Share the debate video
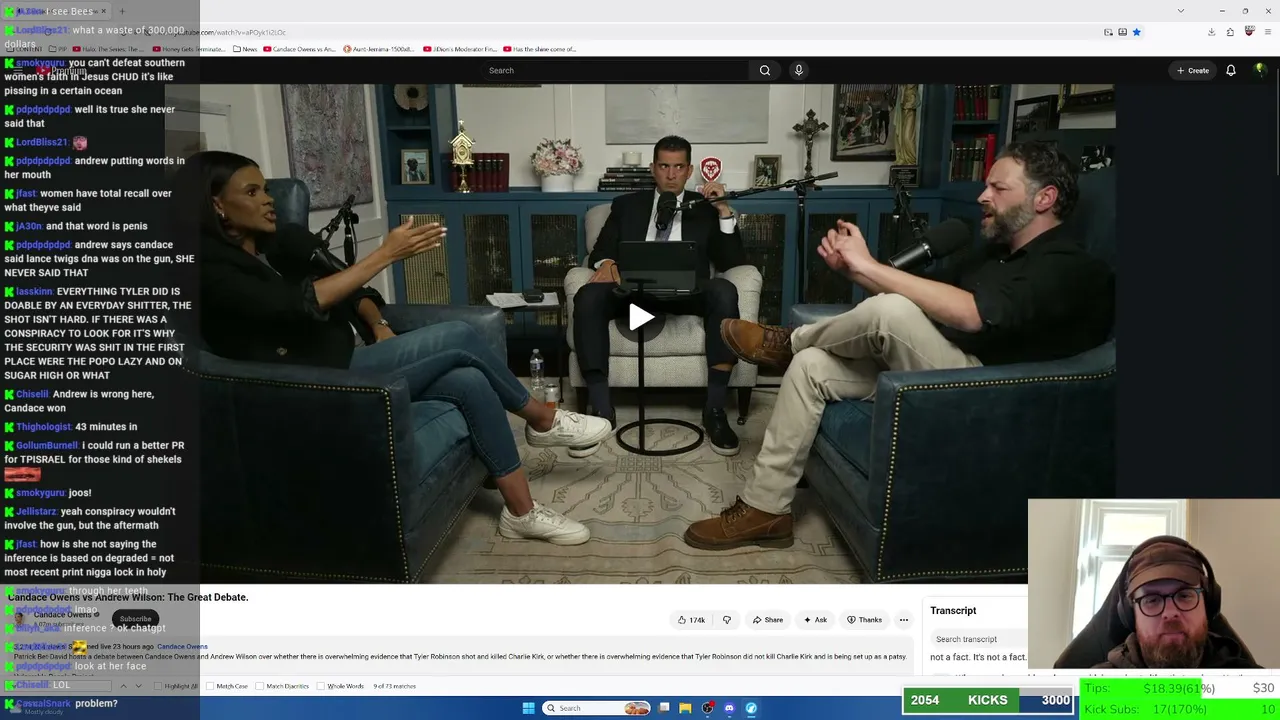The image size is (1280, 720). tap(768, 620)
